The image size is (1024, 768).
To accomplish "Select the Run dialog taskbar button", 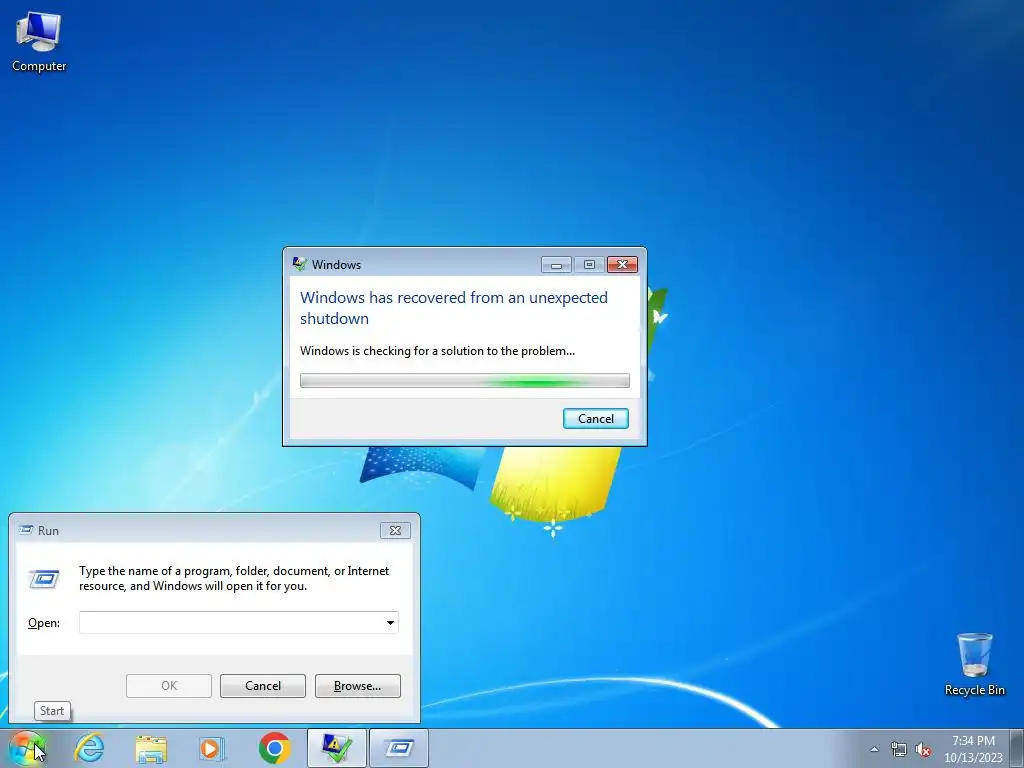I will pos(399,748).
